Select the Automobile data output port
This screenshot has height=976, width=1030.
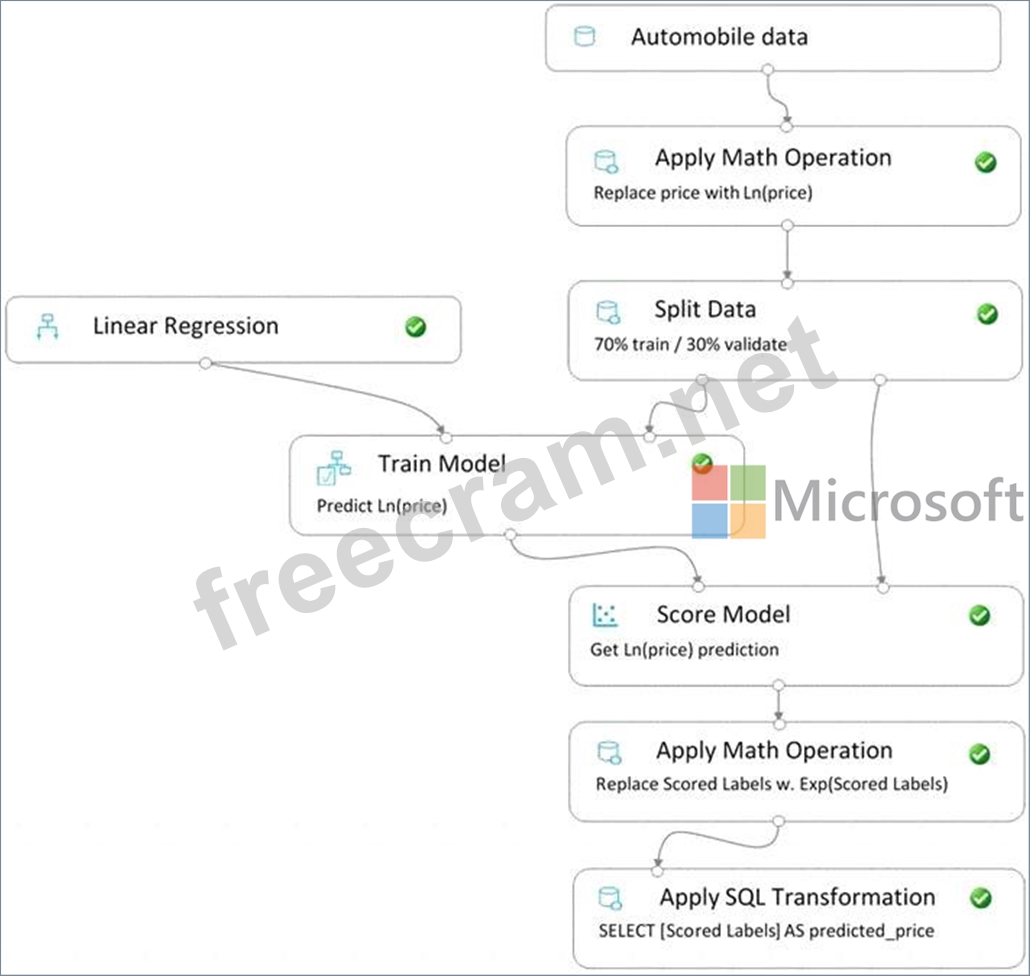pyautogui.click(x=768, y=70)
